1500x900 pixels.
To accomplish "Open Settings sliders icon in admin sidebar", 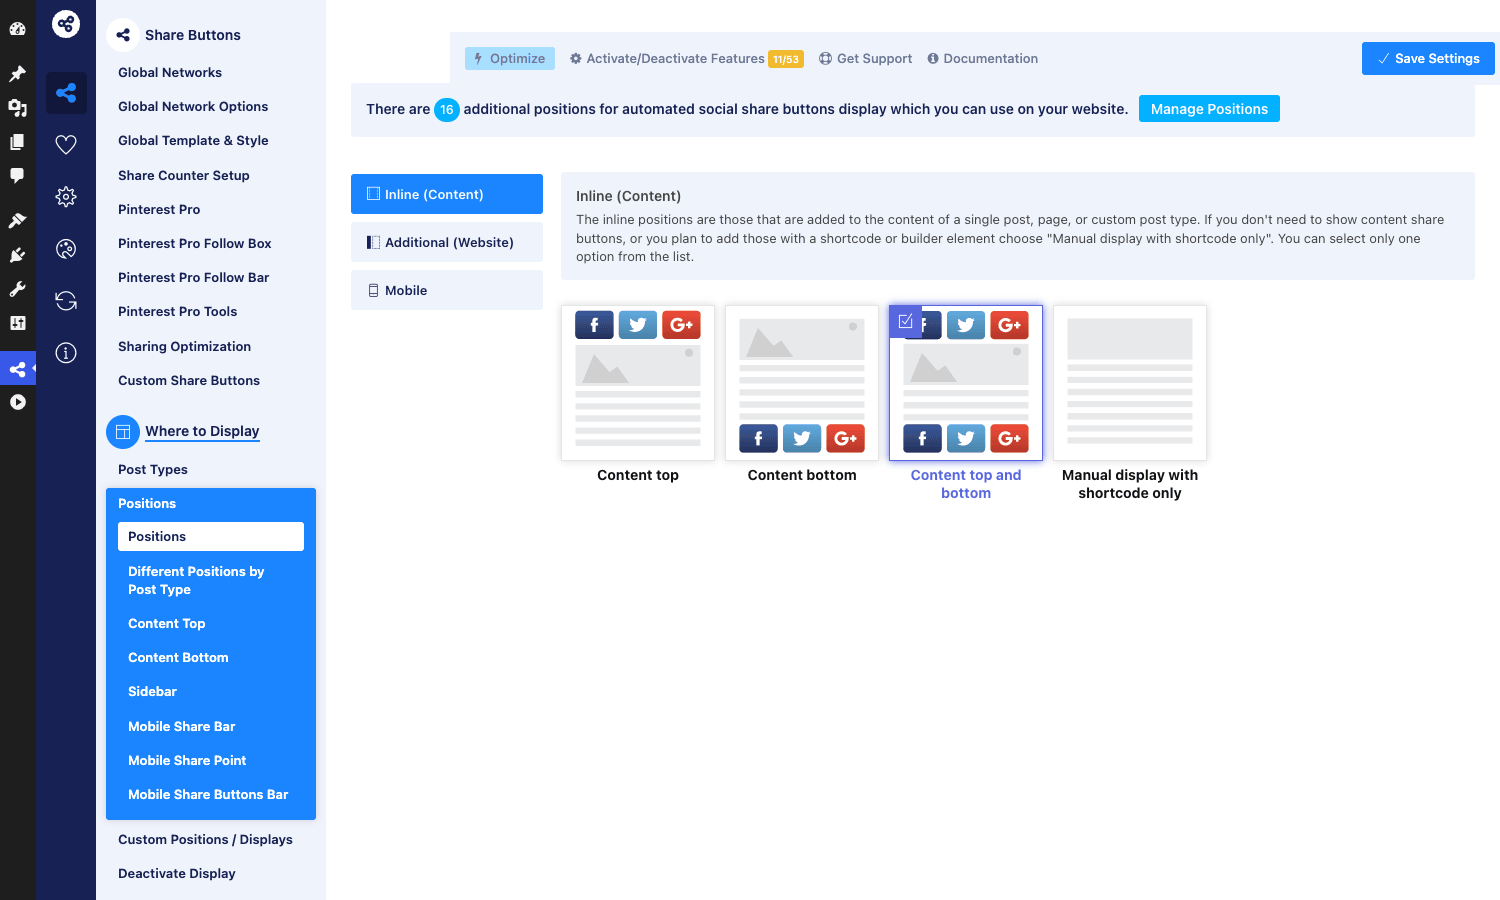I will coord(17,323).
